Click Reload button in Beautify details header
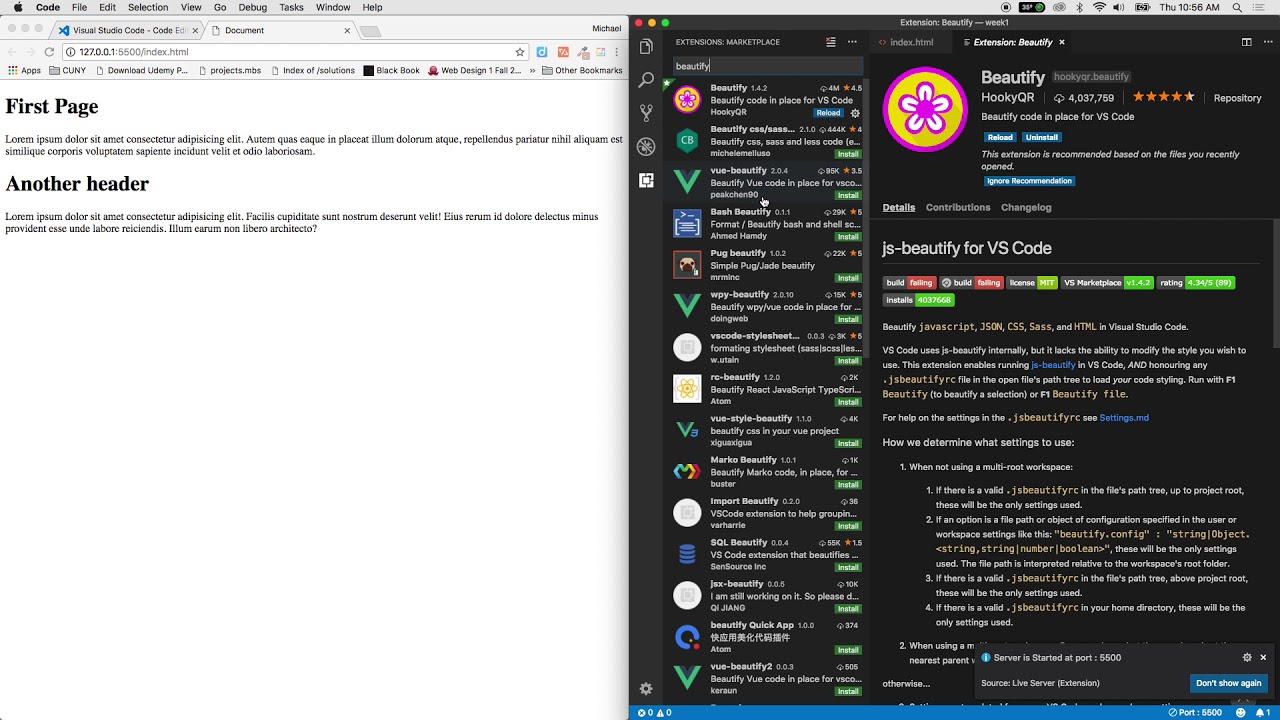Screen dimensions: 1280x720 coord(1000,137)
